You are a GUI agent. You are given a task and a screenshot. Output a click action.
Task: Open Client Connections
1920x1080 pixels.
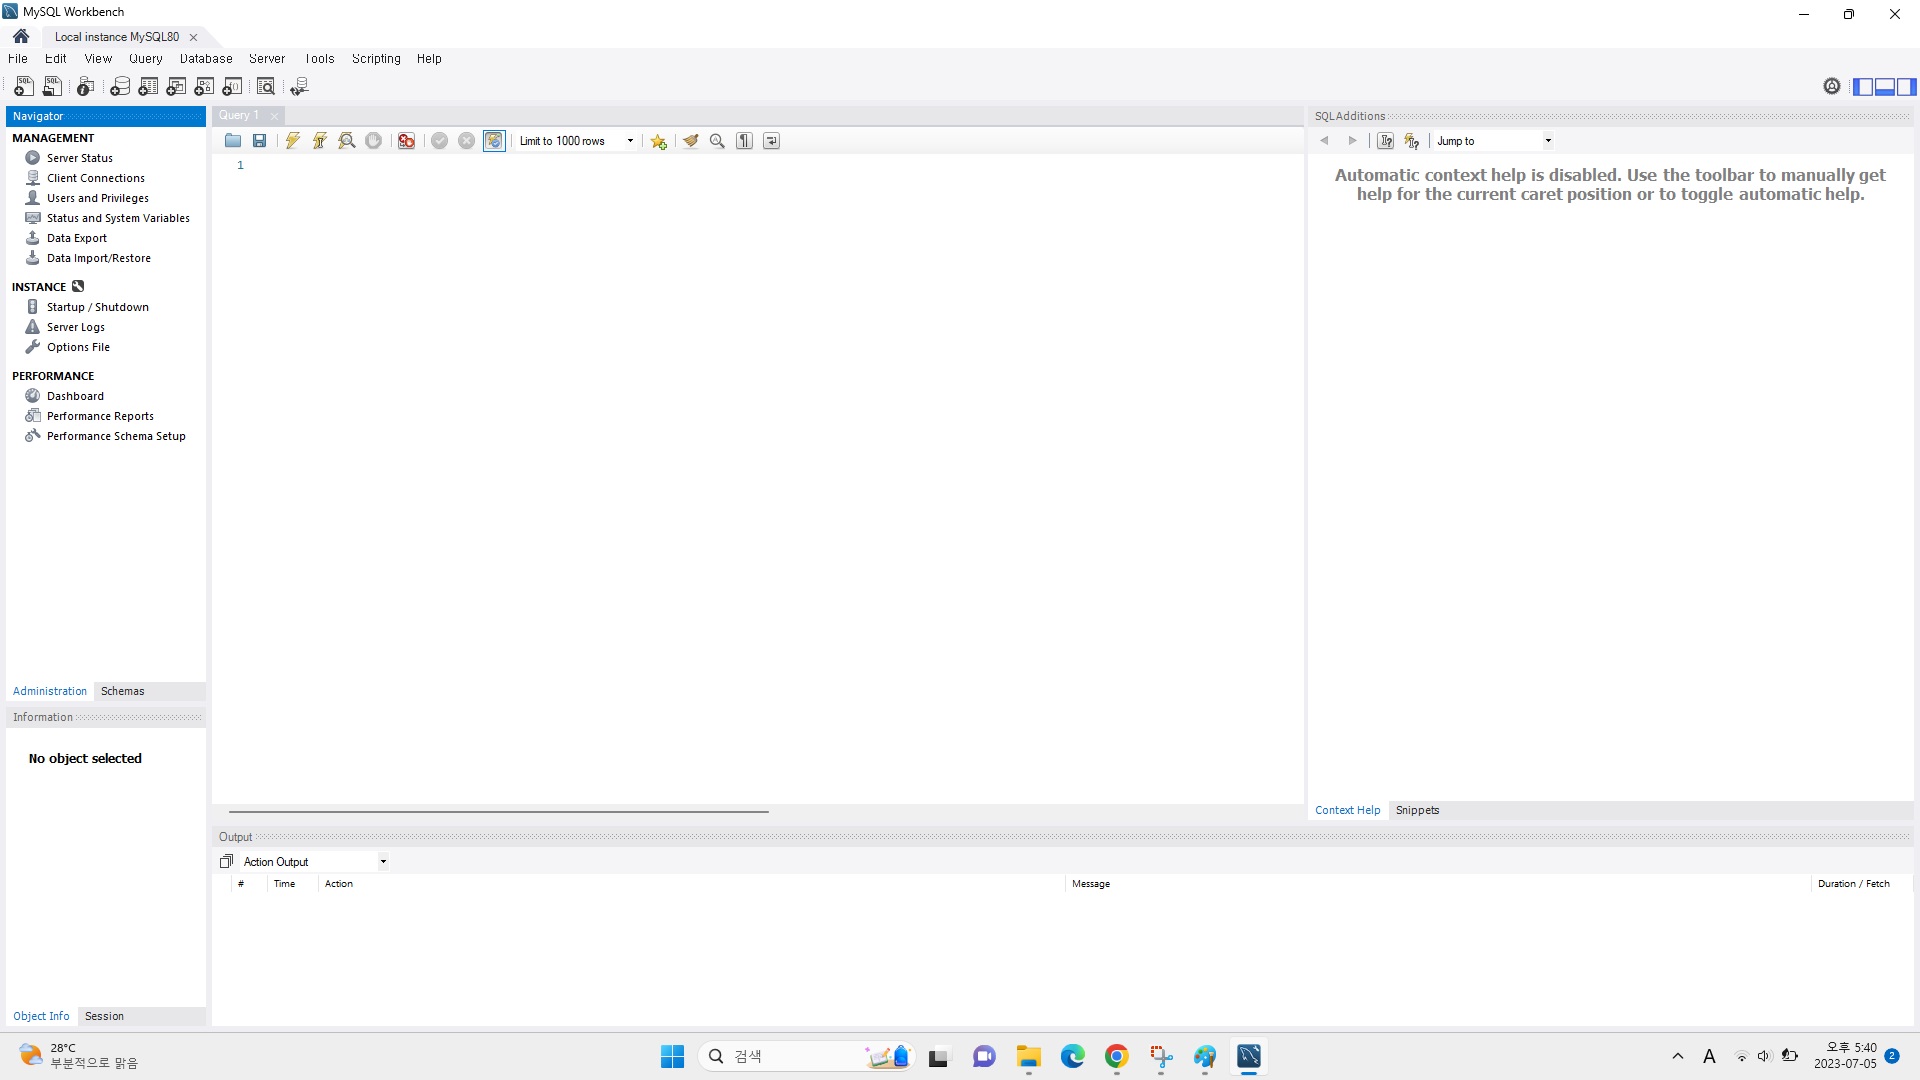tap(96, 178)
